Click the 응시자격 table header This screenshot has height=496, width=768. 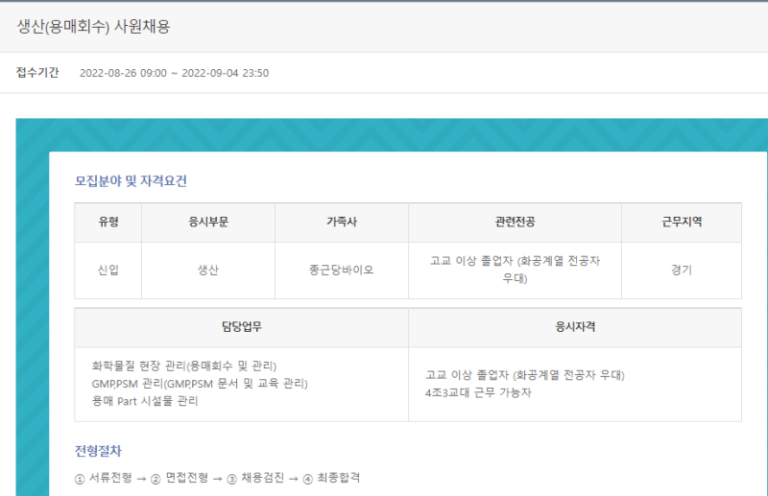point(575,327)
